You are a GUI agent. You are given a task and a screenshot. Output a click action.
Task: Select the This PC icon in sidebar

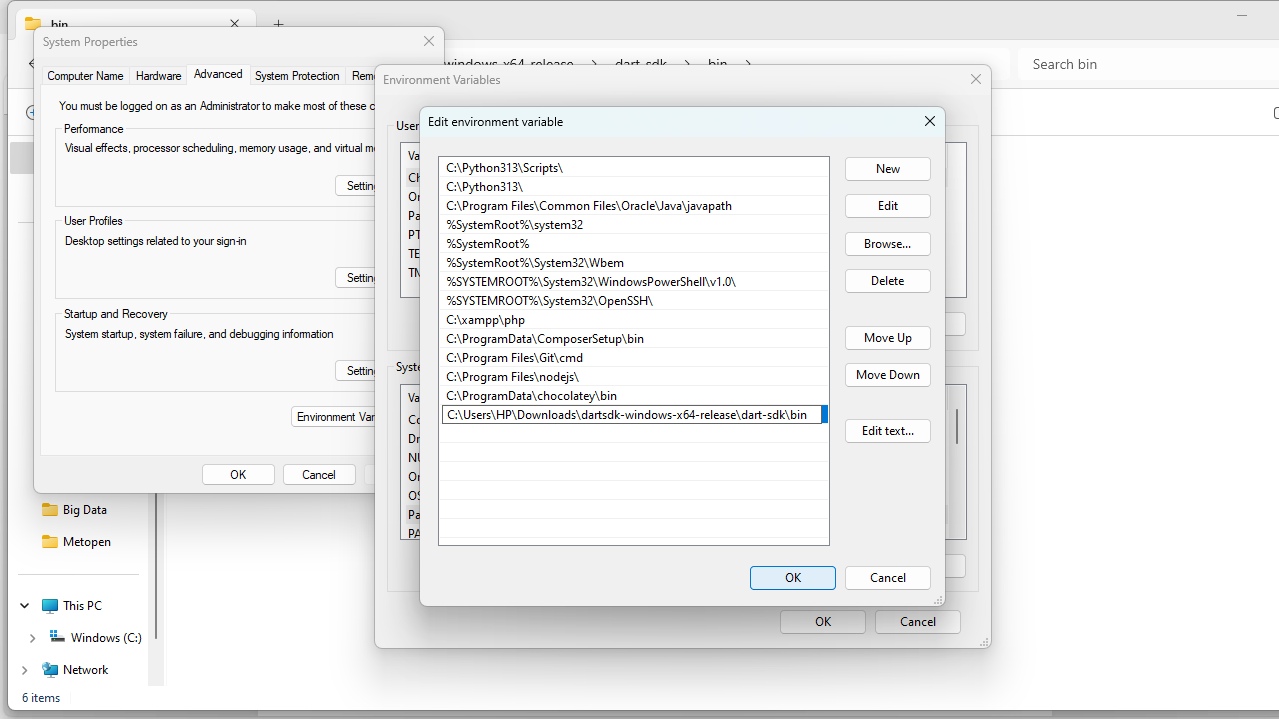(50, 606)
